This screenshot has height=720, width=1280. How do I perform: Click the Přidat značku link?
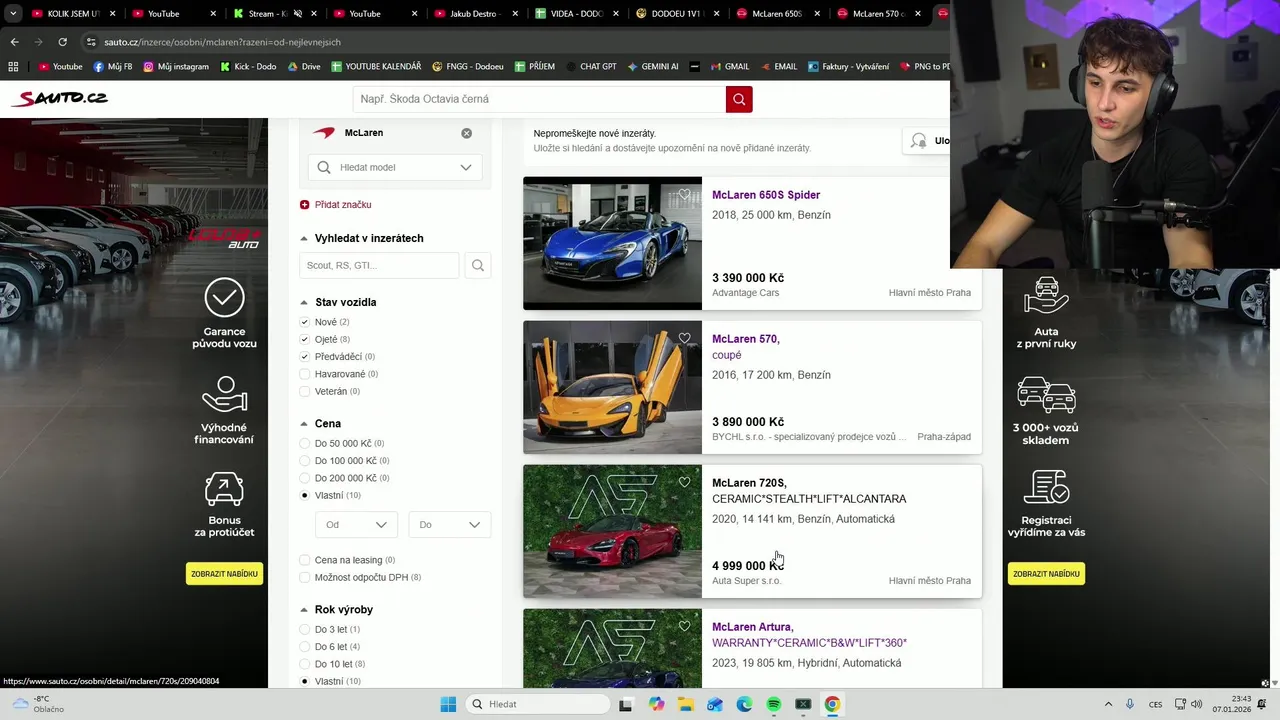[343, 205]
